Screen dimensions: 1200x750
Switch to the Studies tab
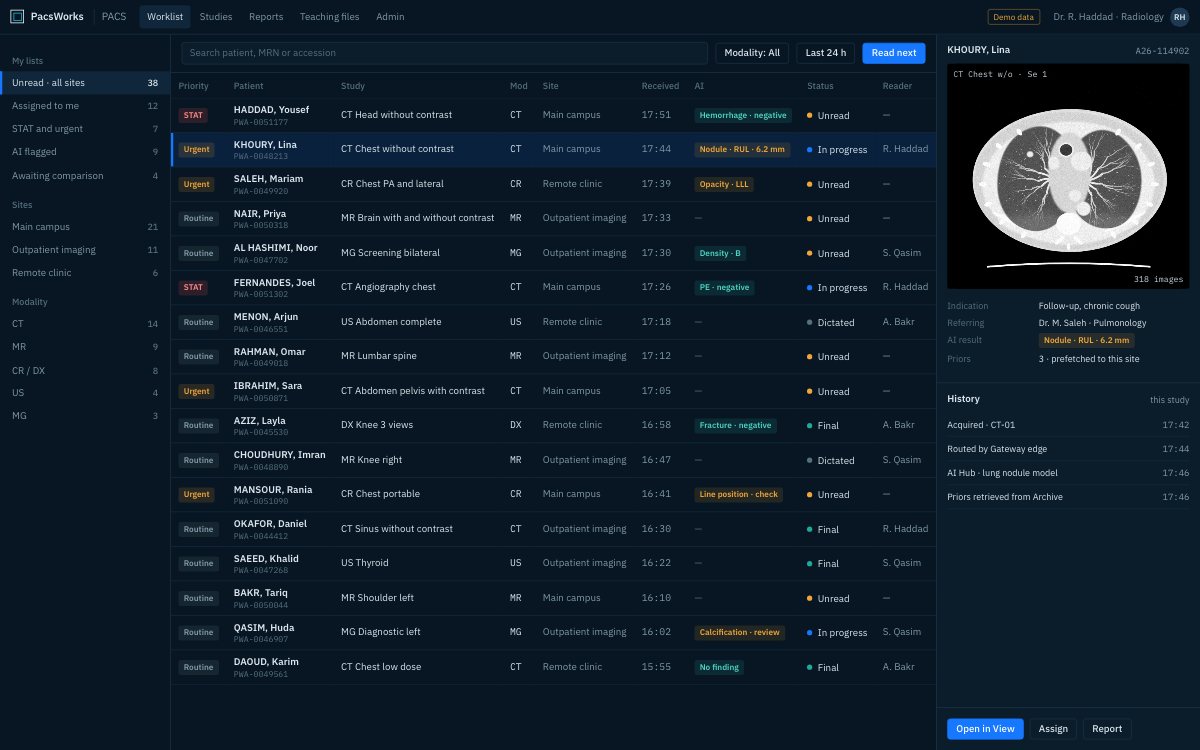pyautogui.click(x=216, y=16)
